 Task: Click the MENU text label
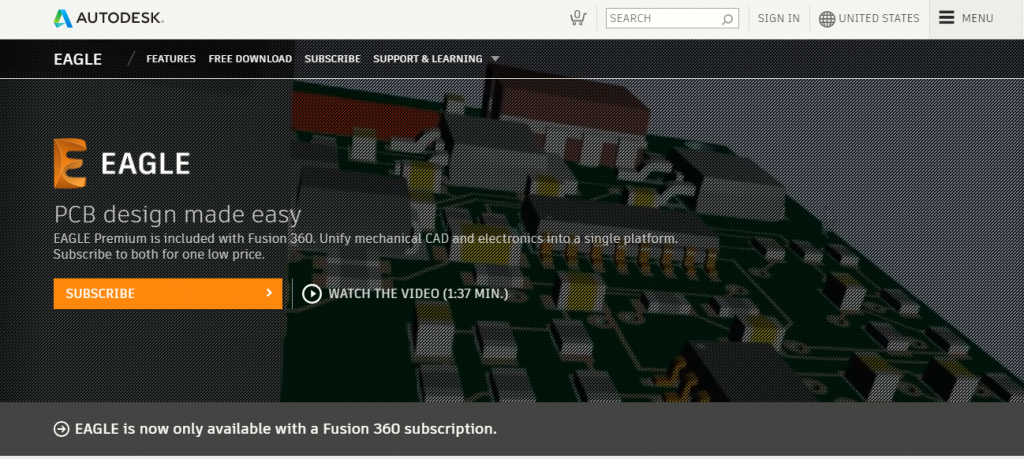(x=978, y=18)
